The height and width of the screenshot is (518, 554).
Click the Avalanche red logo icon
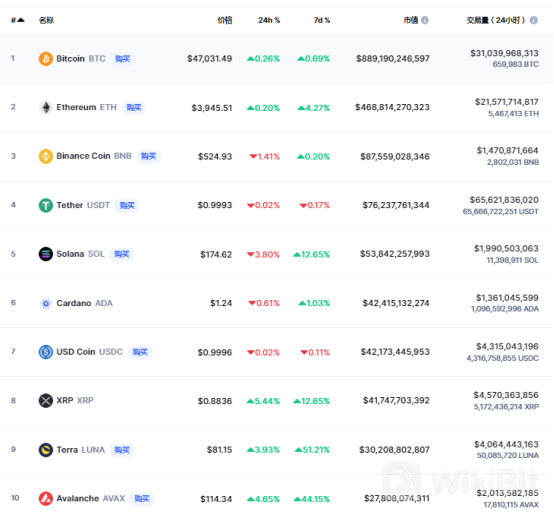click(46, 499)
